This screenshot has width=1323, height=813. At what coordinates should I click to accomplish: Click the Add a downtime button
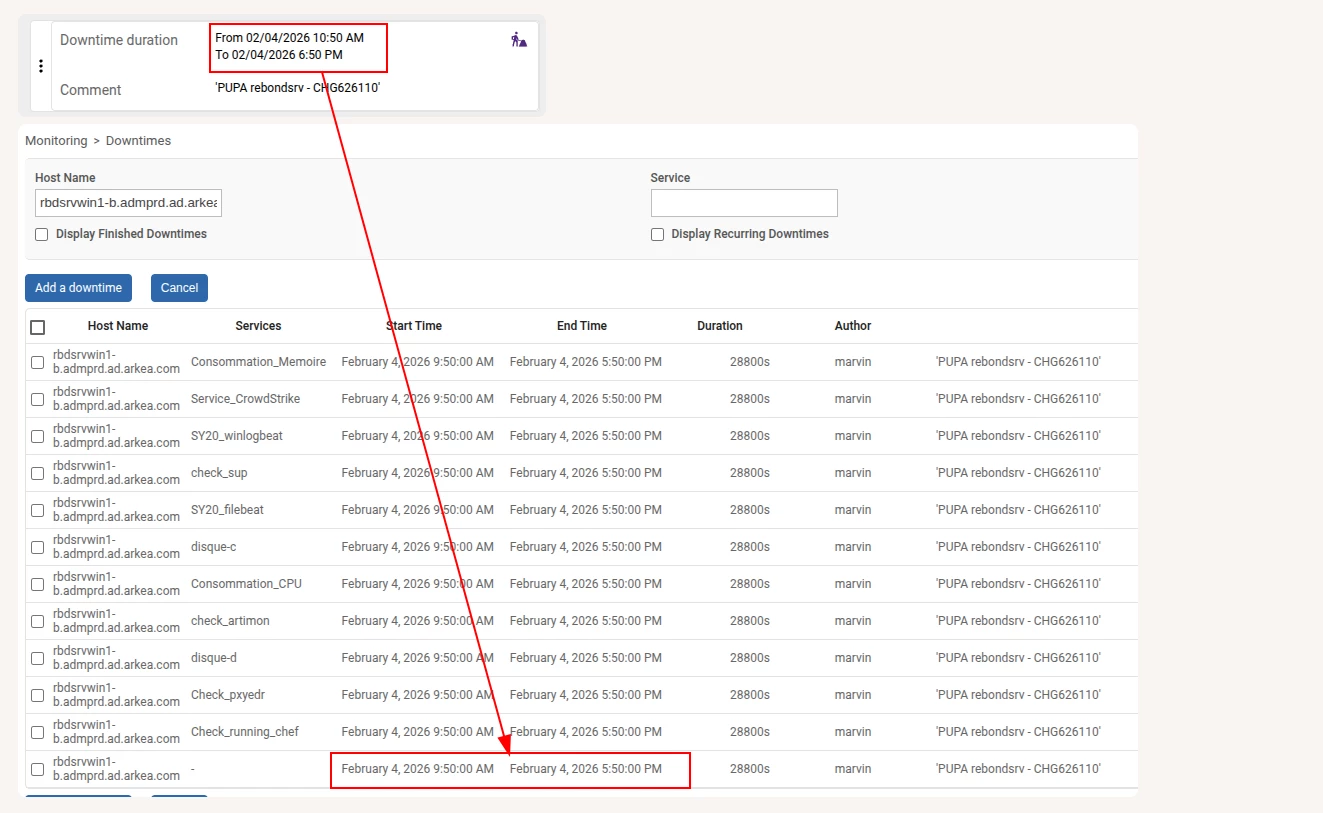(78, 288)
